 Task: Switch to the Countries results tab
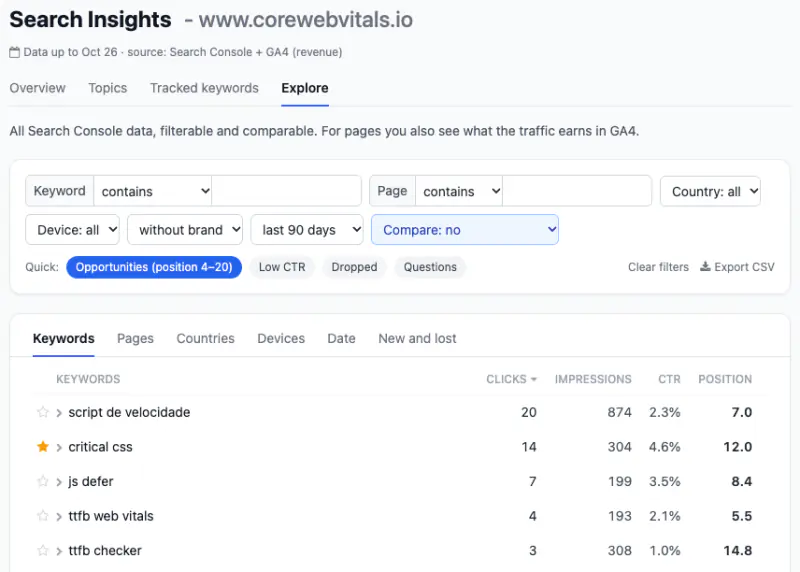pyautogui.click(x=206, y=338)
